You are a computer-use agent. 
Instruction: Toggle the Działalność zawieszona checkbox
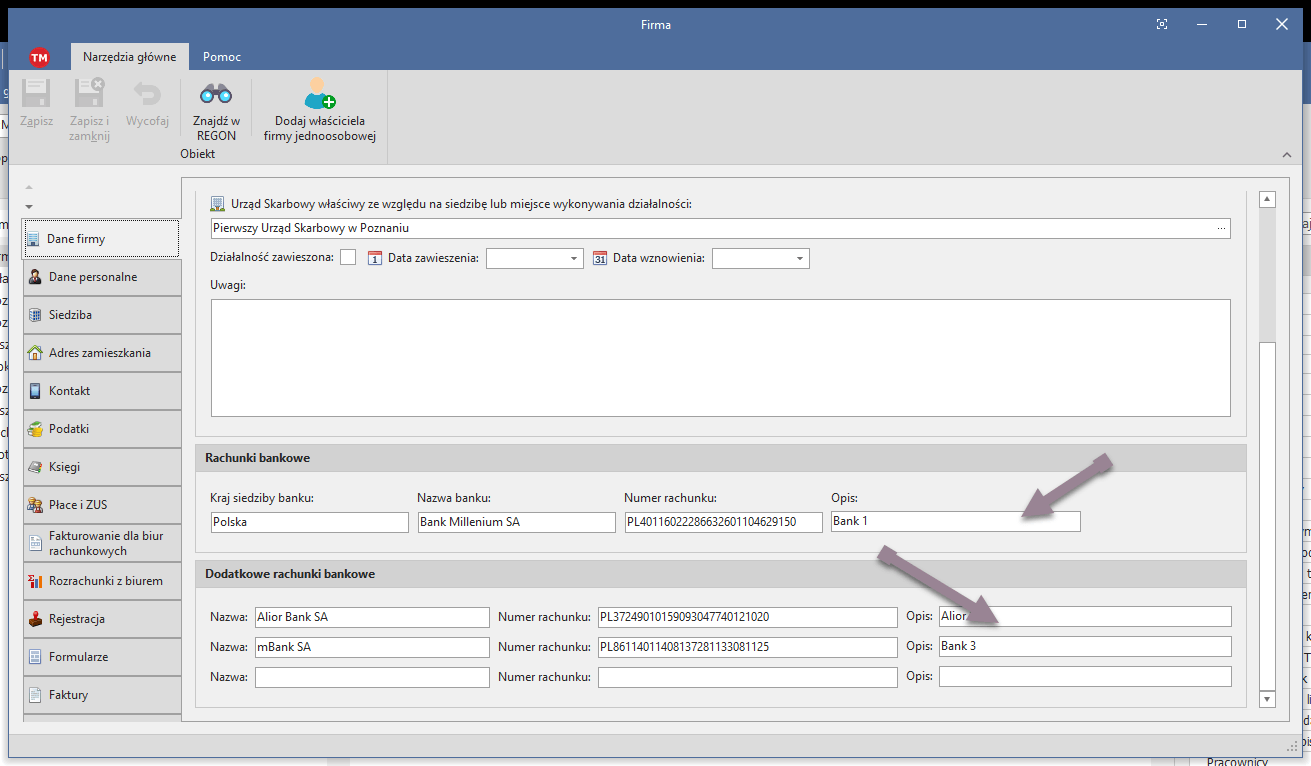(x=348, y=258)
